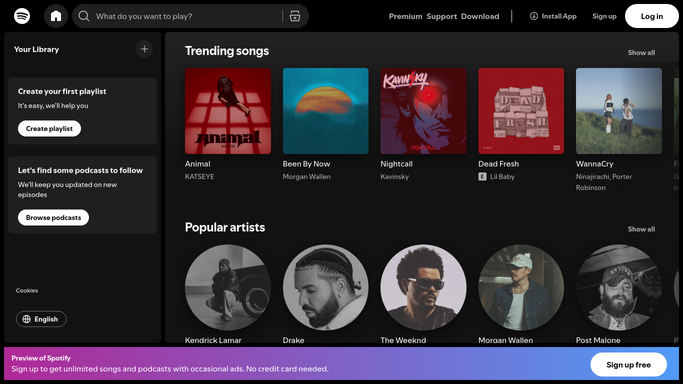Click the Browse podcasts button
The width and height of the screenshot is (683, 384).
53,217
